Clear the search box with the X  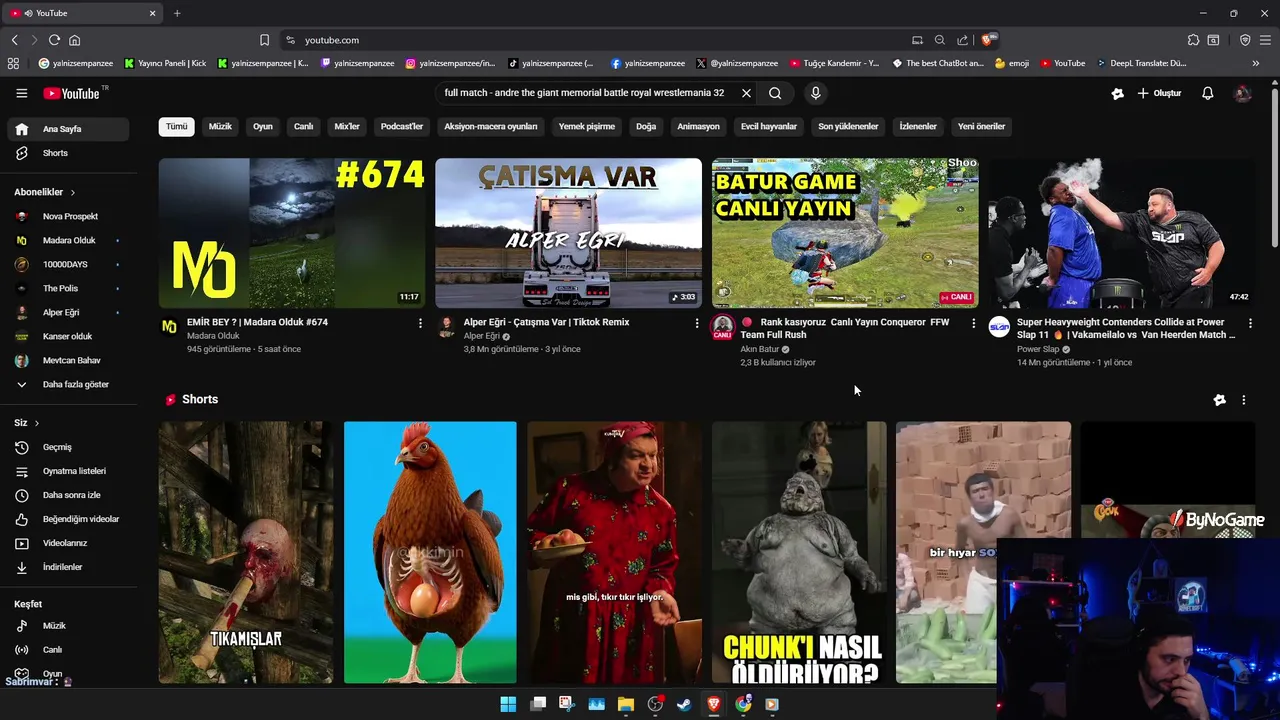[x=746, y=93]
